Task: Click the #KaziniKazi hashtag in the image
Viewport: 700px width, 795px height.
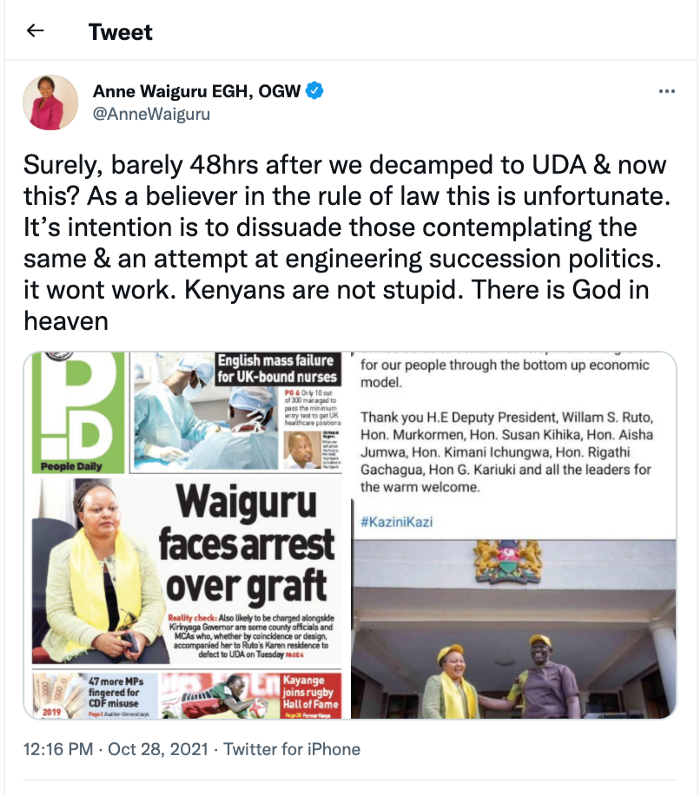Action: click(397, 522)
